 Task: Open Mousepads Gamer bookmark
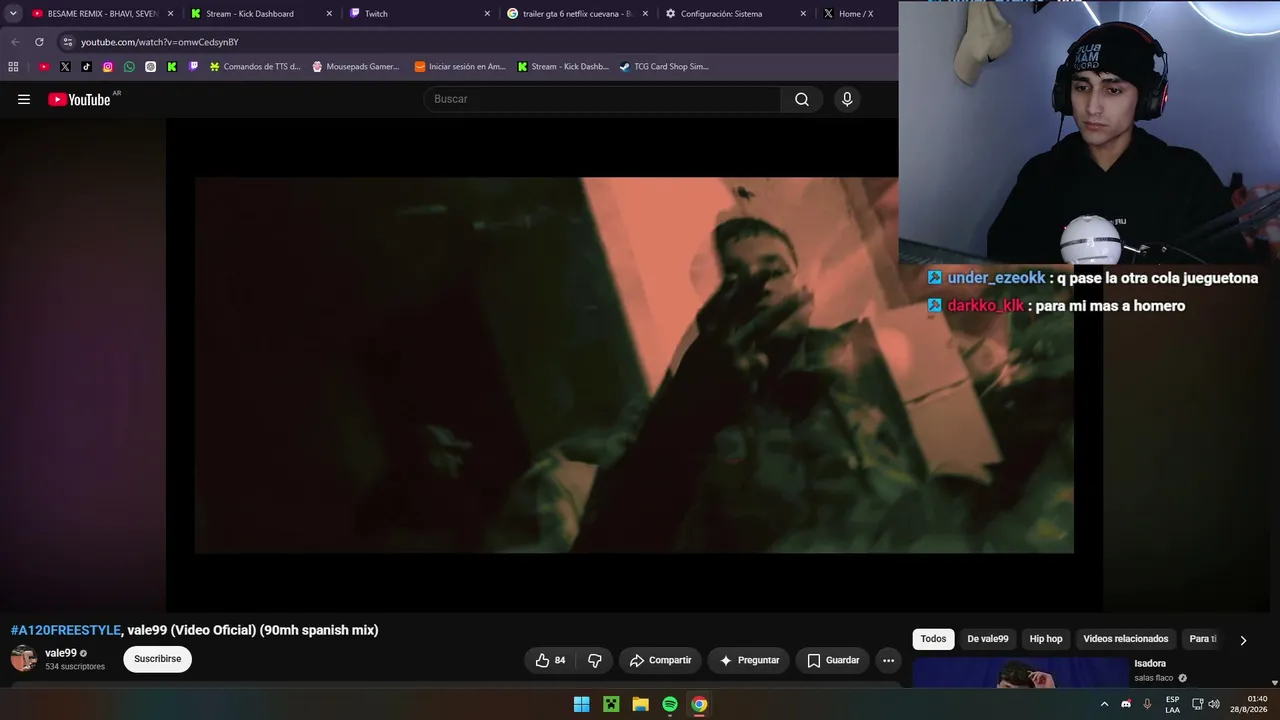(355, 67)
